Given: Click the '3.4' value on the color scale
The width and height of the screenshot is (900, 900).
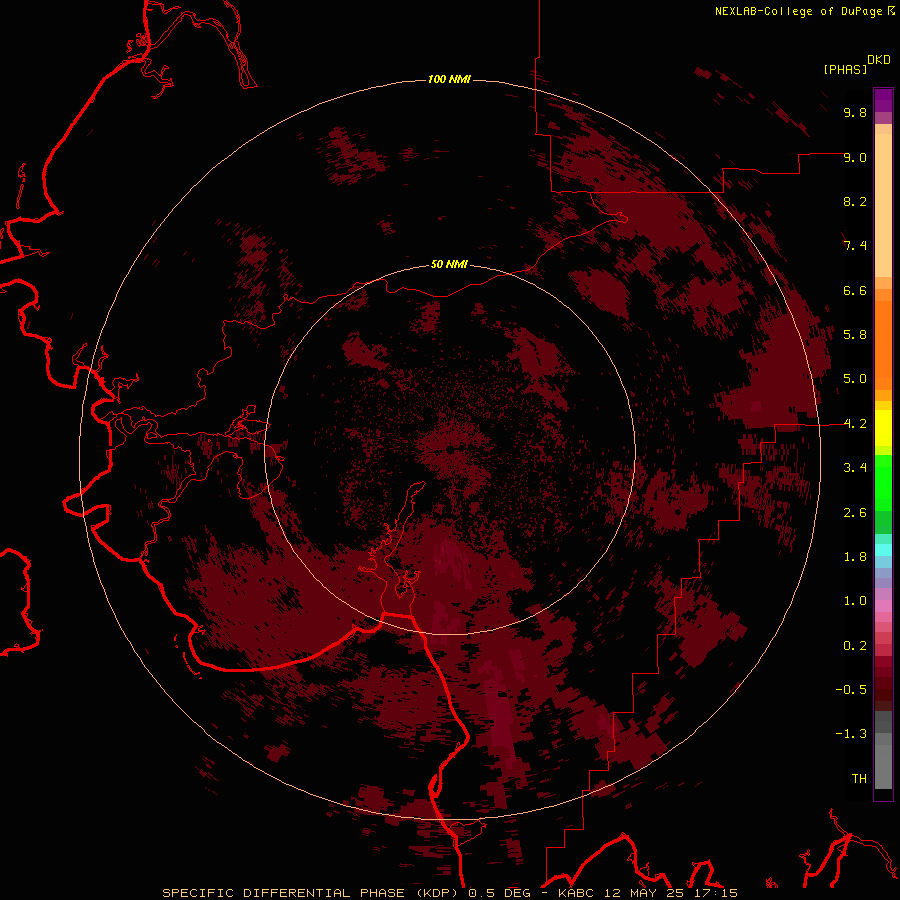Looking at the screenshot, I should pos(855,468).
